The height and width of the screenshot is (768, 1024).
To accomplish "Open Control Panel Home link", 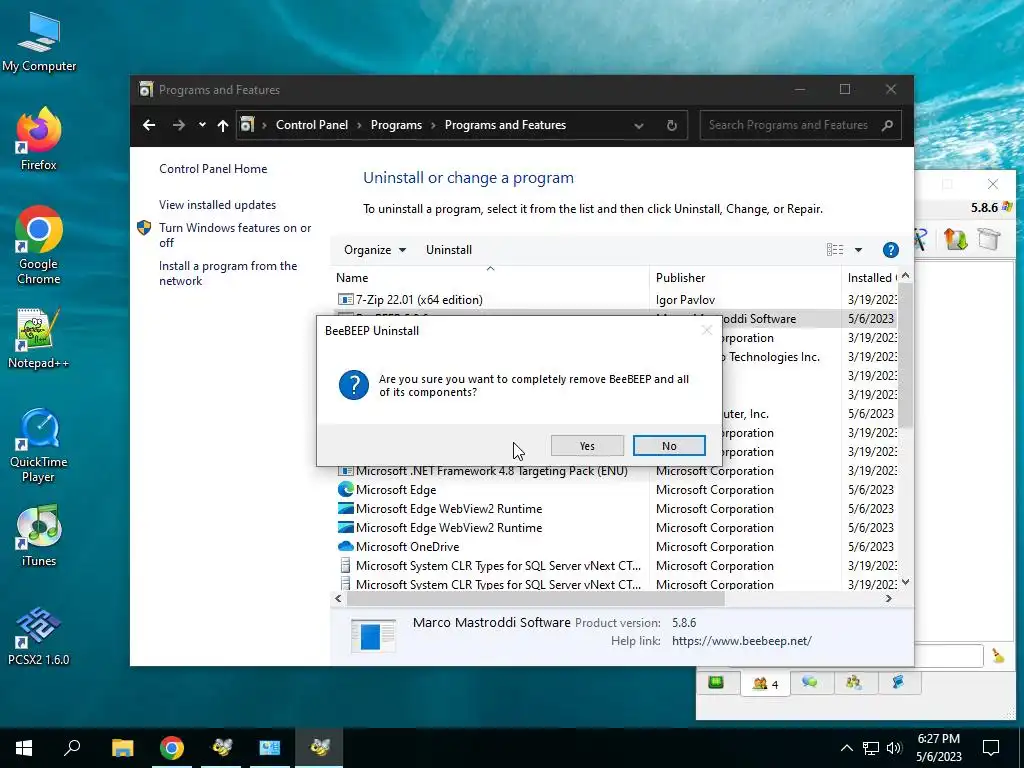I will tap(213, 168).
